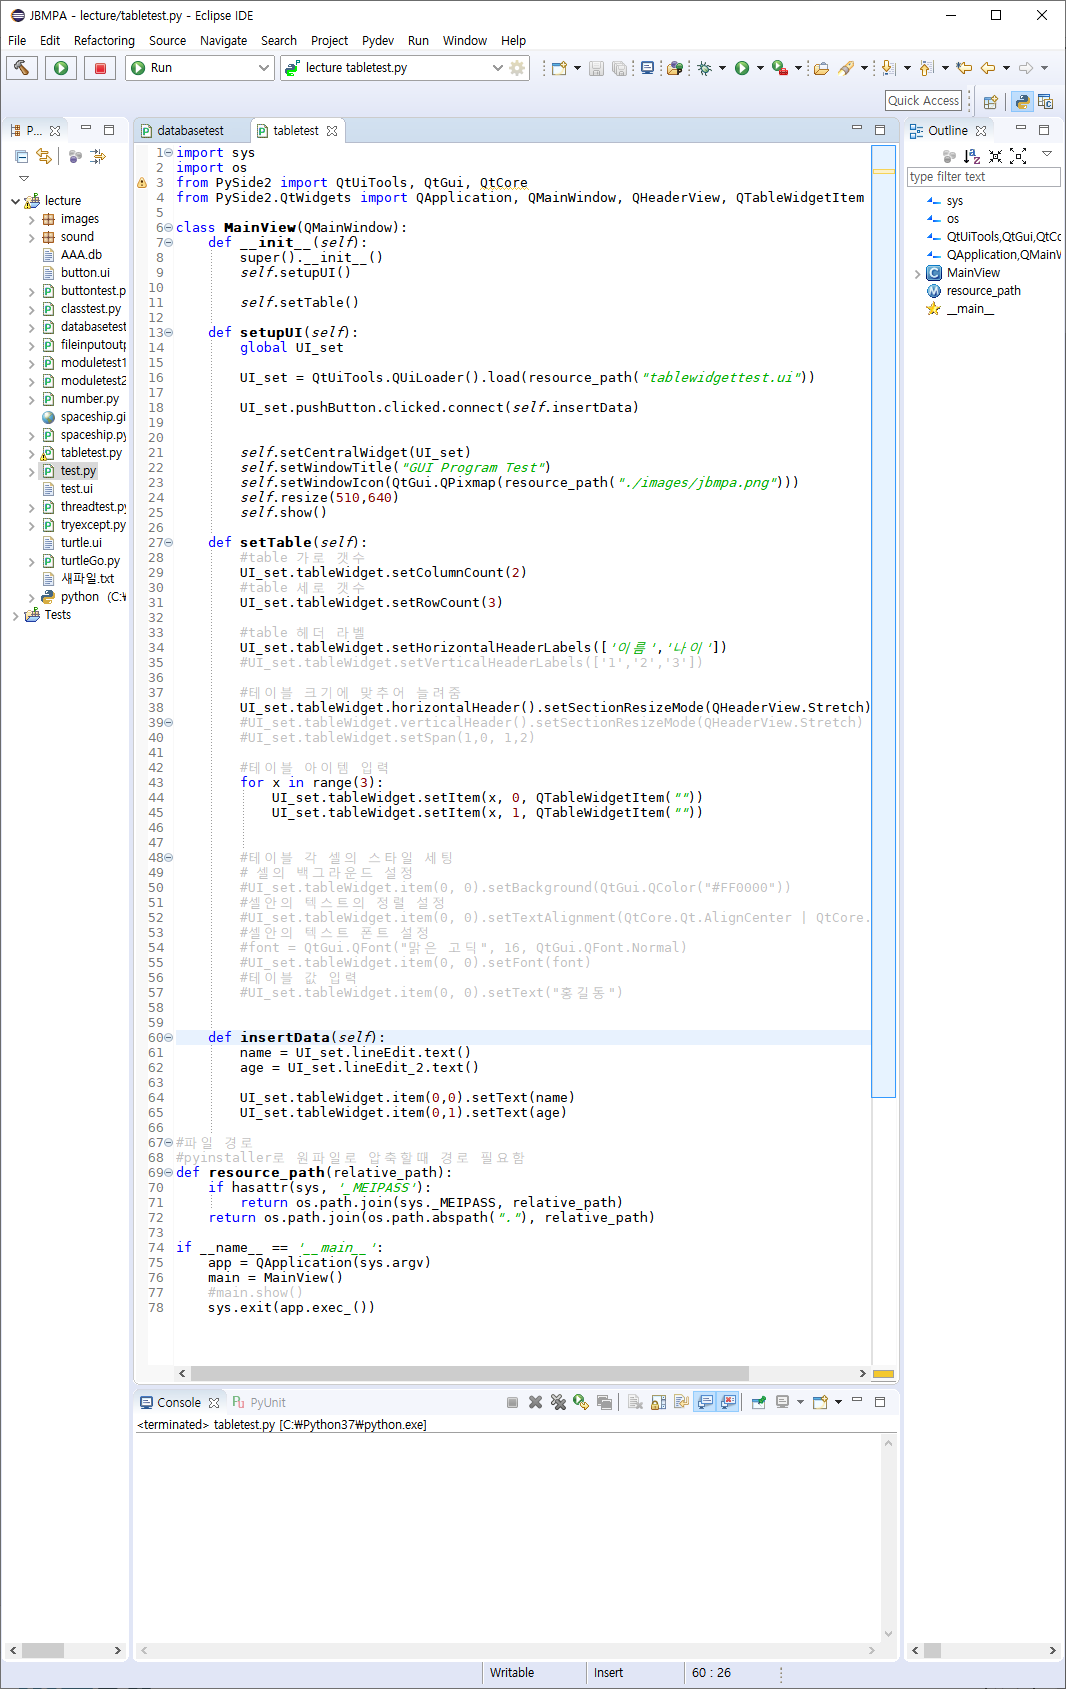Click the Build hammer icon in launch bar
The image size is (1066, 1689).
pyautogui.click(x=22, y=68)
